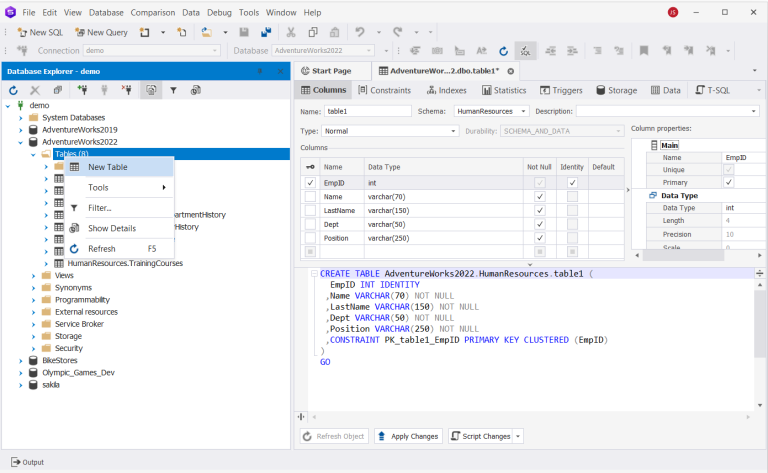
Task: Click the filter funnel icon in Database Explorer
Action: (x=173, y=90)
